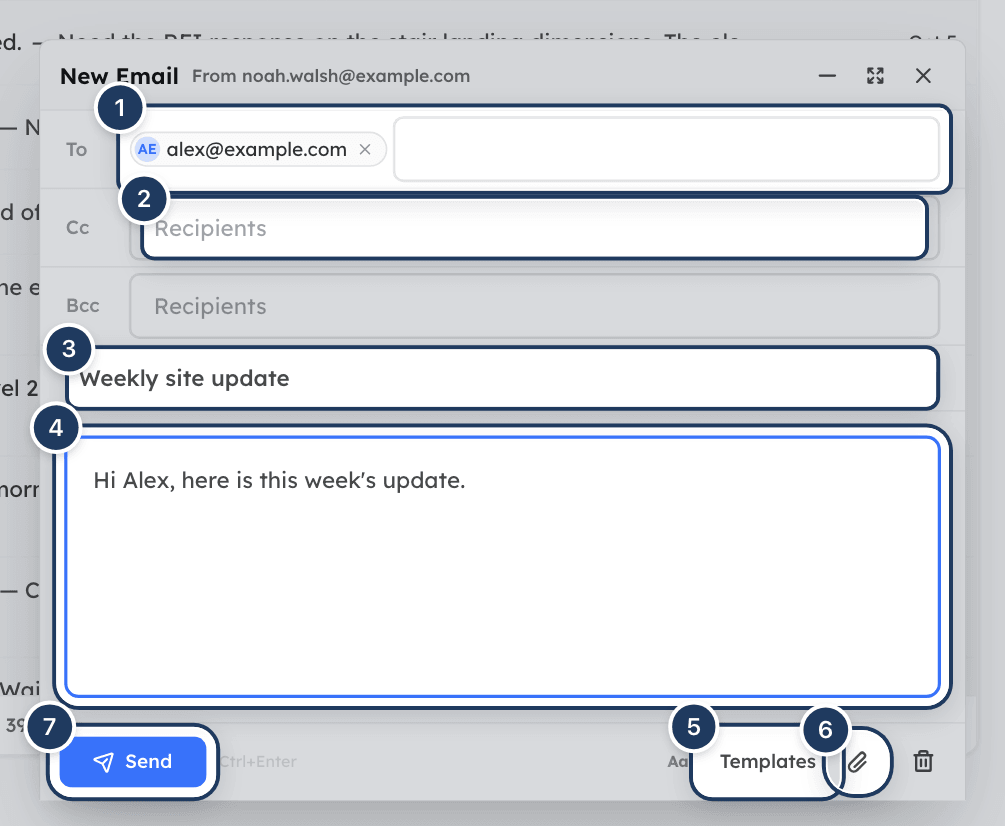The height and width of the screenshot is (826, 1005).
Task: Minimize the New Email window
Action: [x=827, y=76]
